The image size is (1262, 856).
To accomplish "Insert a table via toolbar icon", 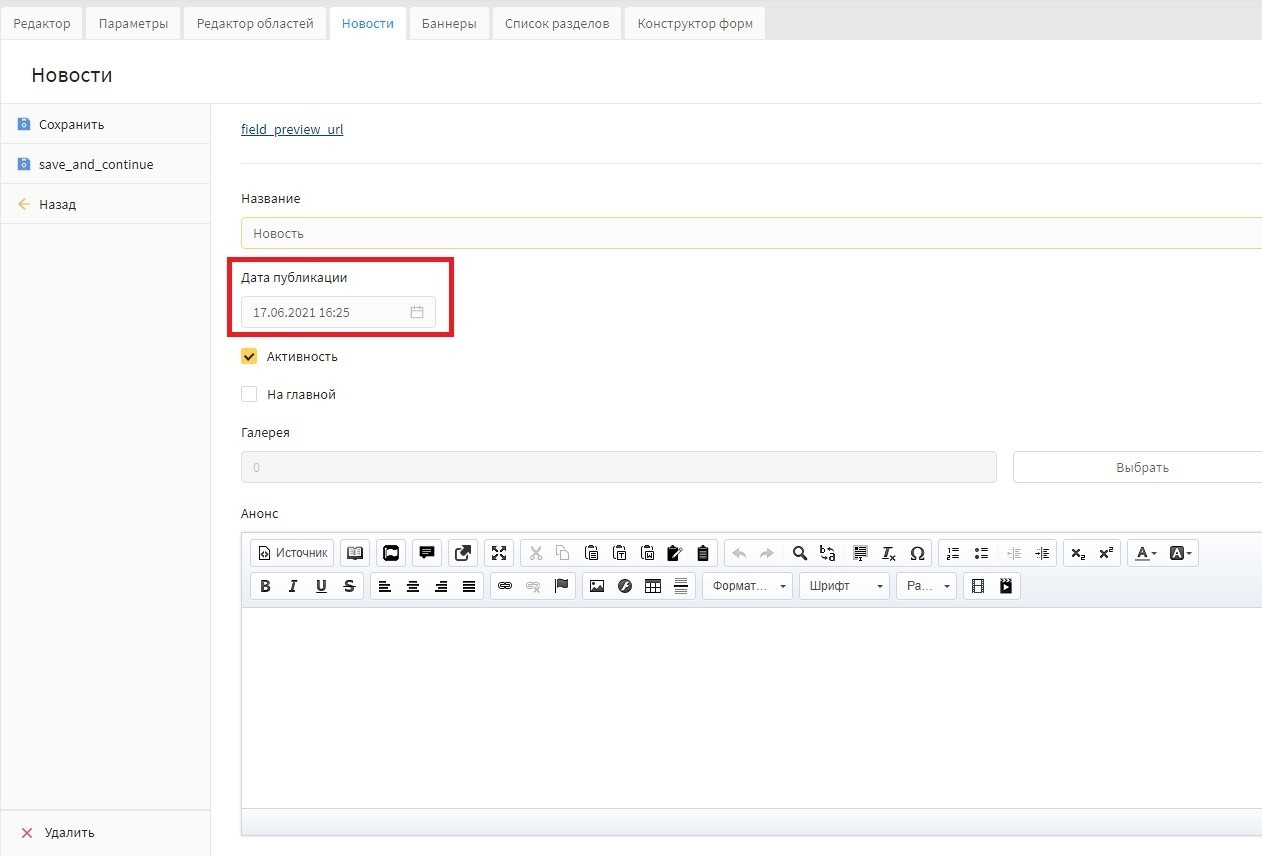I will [x=653, y=587].
